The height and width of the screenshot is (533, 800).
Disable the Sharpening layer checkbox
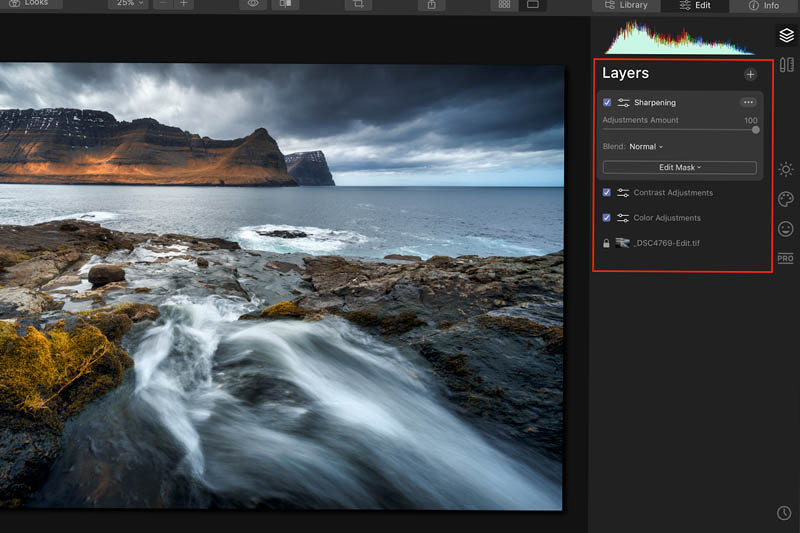[607, 102]
